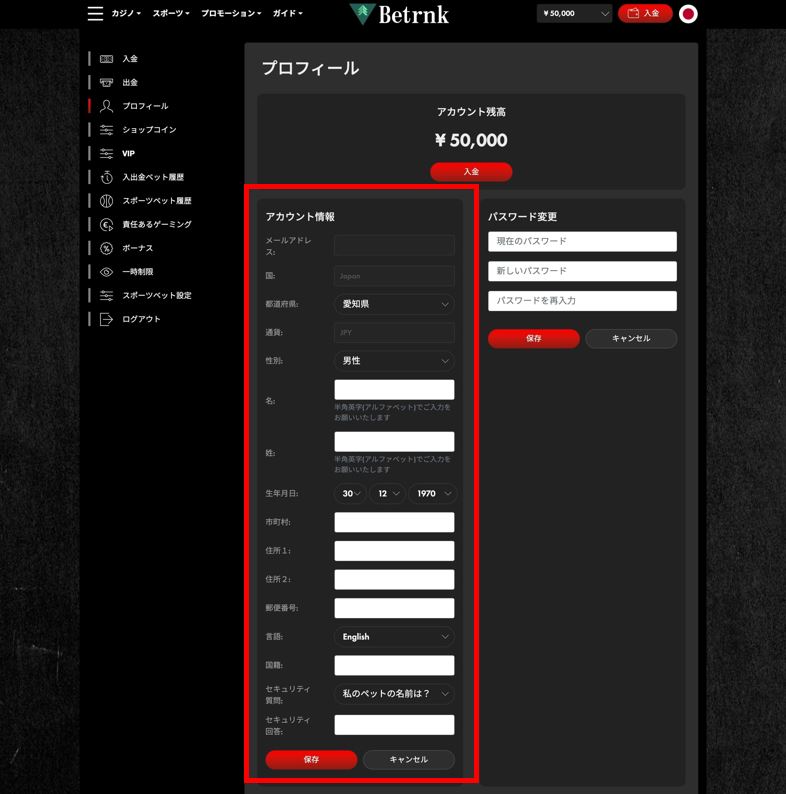Click the ショップコイン sliders icon
786x794 pixels.
[106, 130]
